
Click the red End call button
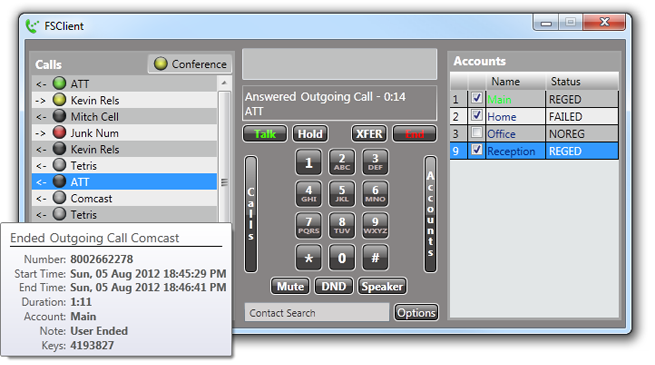click(414, 134)
